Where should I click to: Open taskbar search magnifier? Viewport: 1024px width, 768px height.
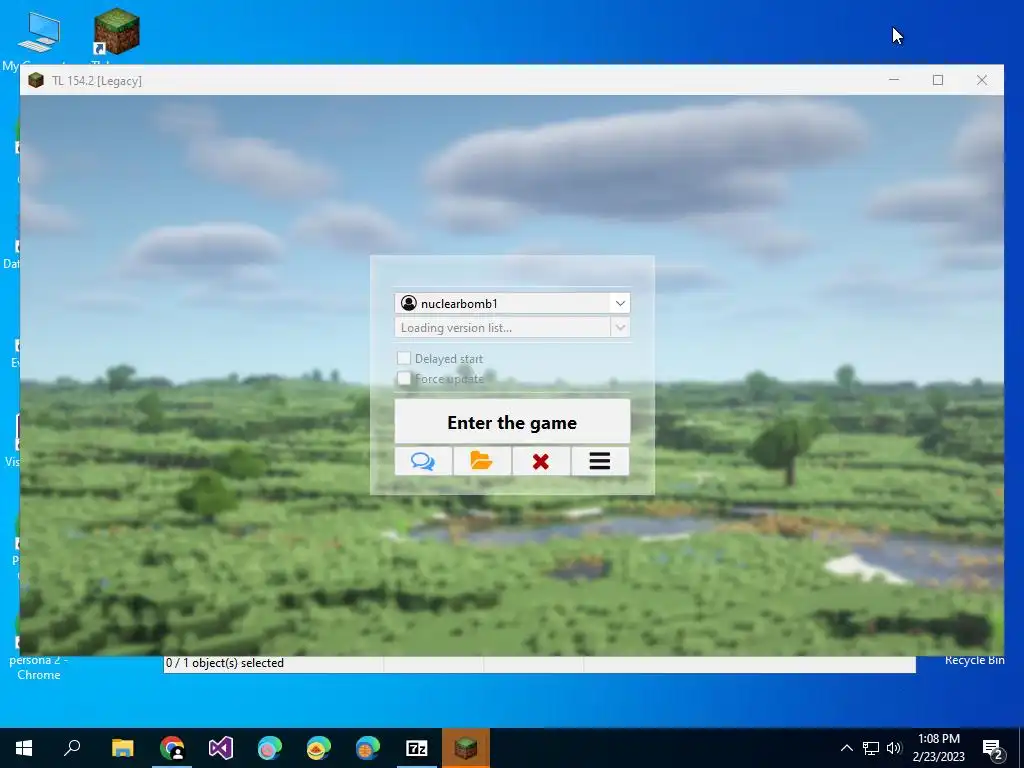72,748
